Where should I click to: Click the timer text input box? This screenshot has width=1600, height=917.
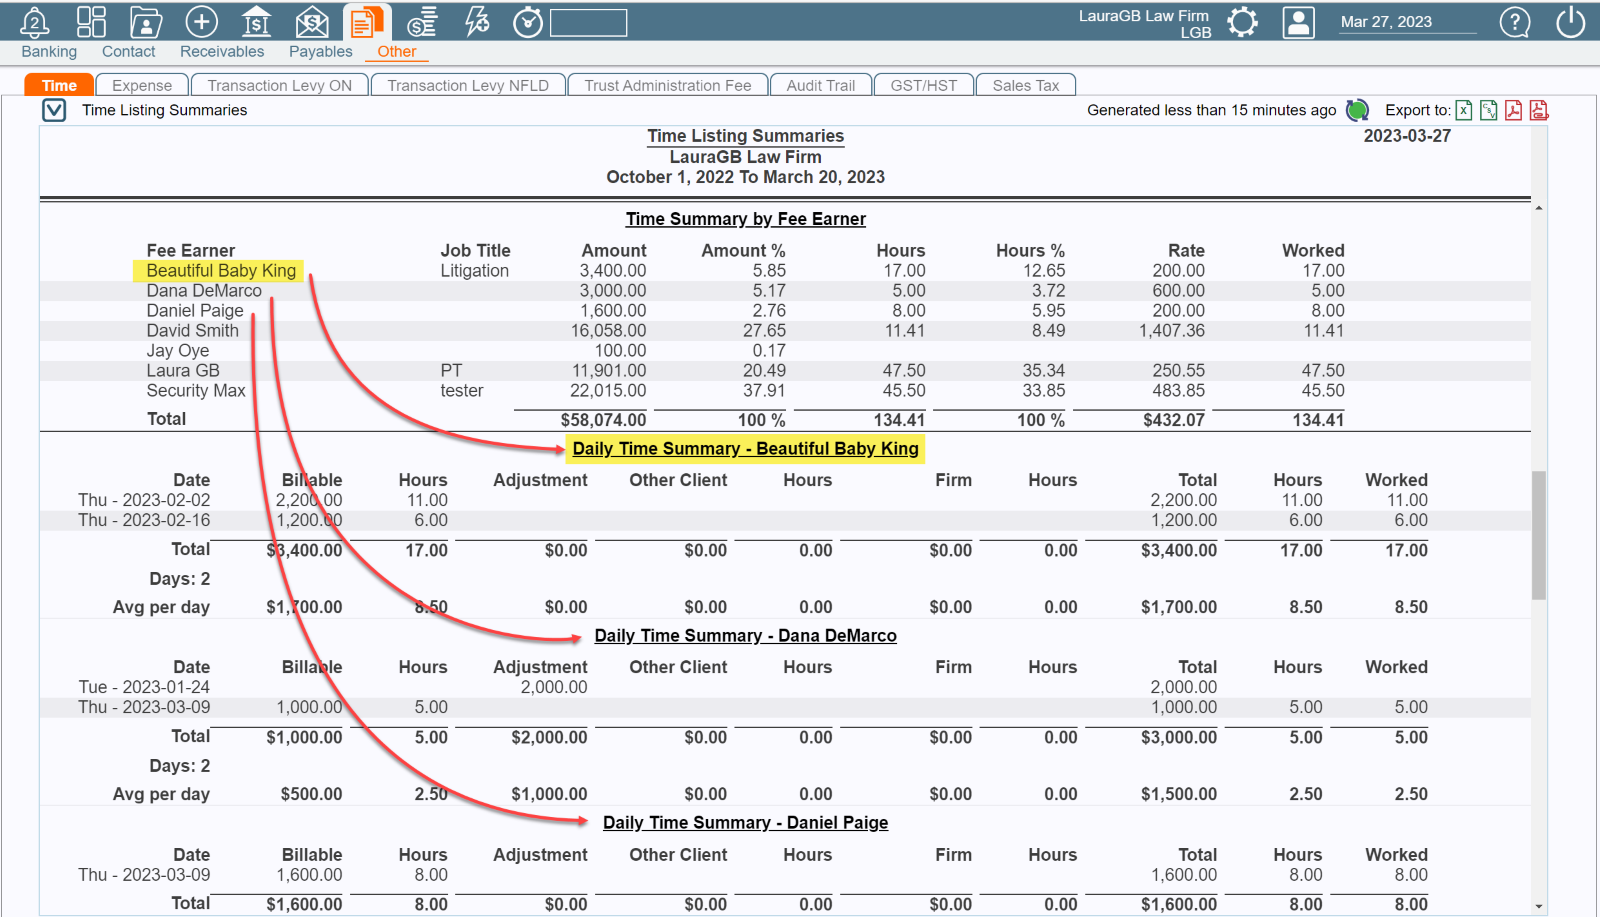(589, 22)
